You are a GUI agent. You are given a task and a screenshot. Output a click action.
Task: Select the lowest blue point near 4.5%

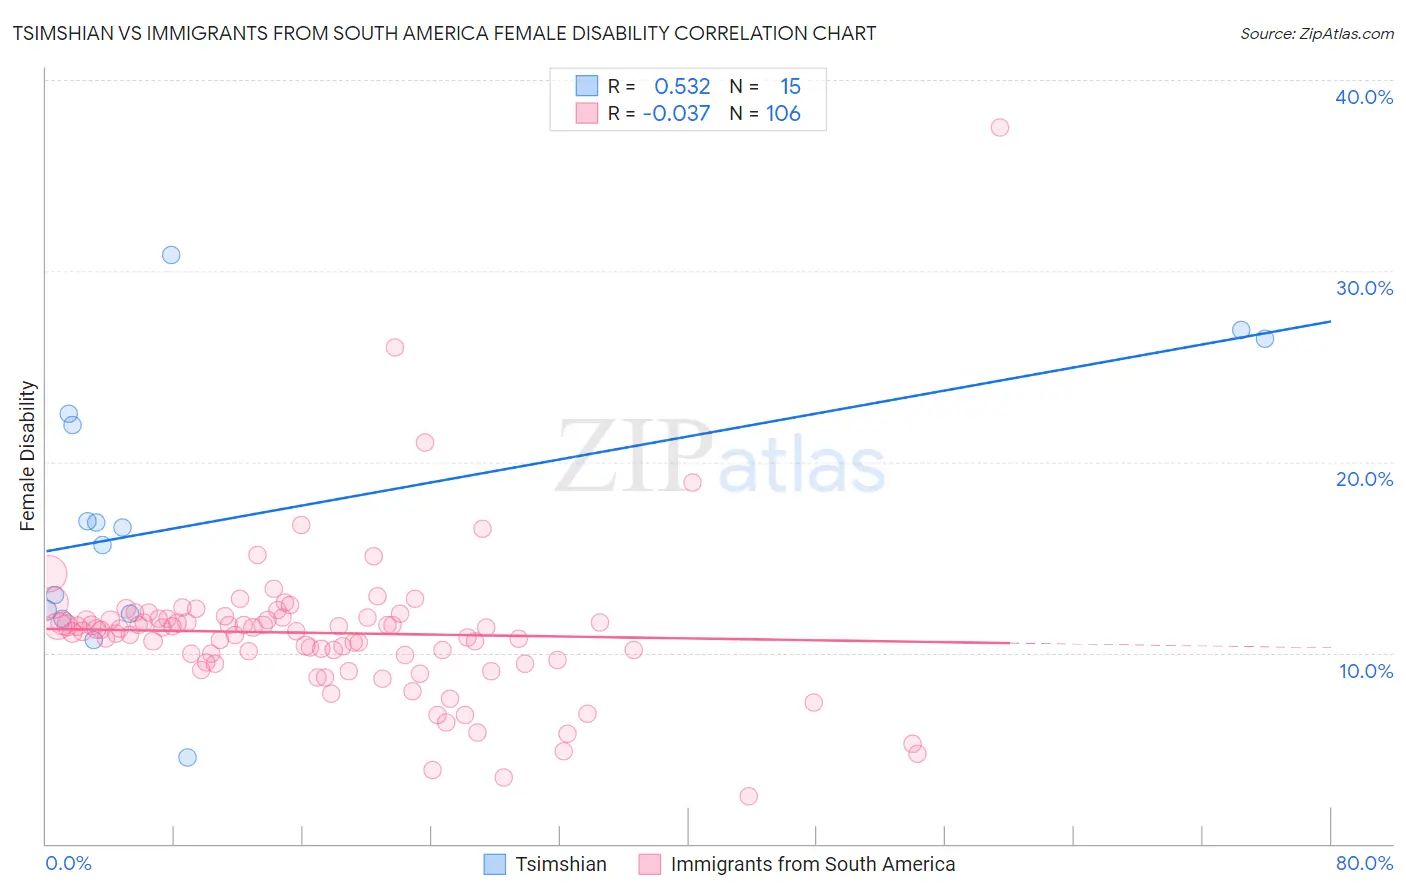point(187,757)
